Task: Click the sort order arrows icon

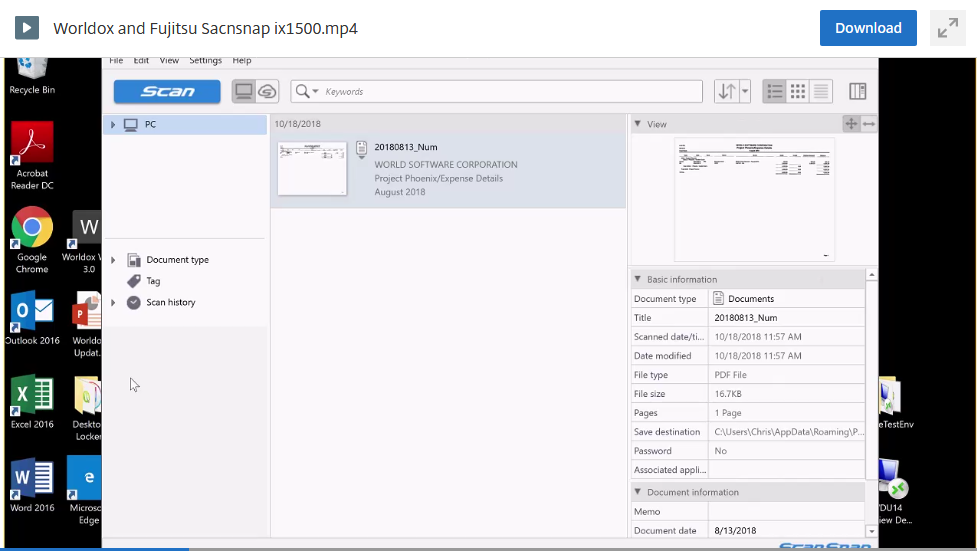Action: coord(727,92)
